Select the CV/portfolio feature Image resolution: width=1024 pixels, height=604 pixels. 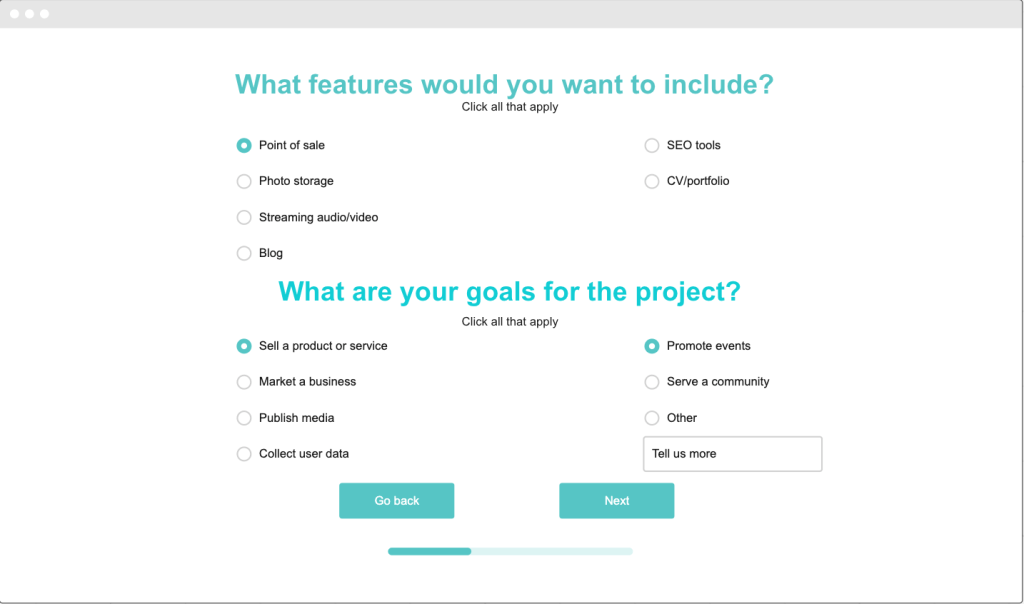tap(652, 182)
